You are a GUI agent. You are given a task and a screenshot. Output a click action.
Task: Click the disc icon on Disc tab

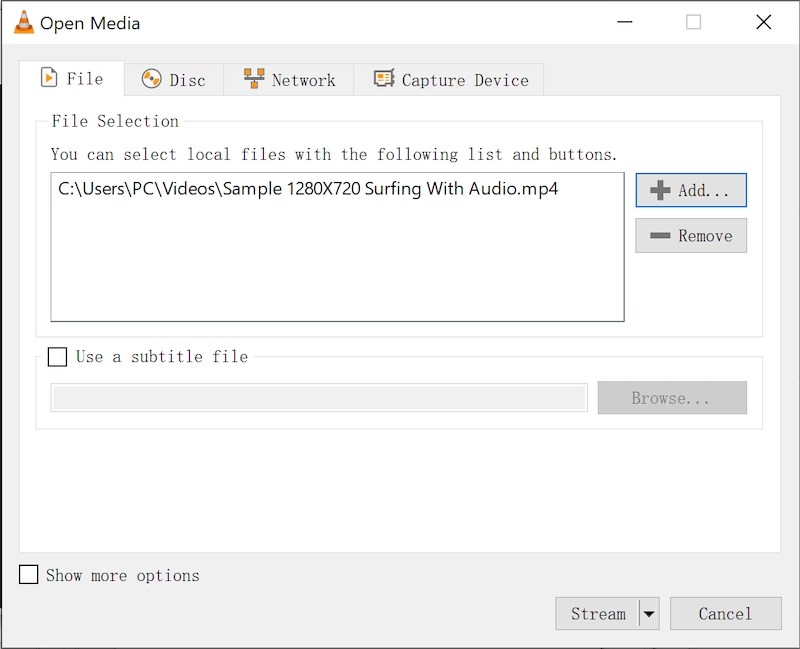152,80
